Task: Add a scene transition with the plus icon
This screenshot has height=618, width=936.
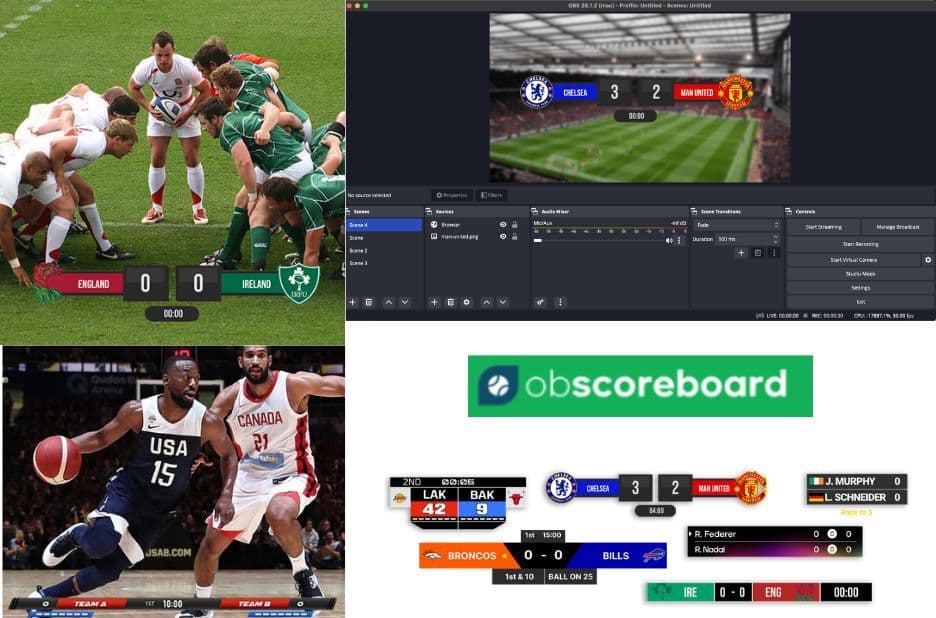Action: click(x=741, y=253)
